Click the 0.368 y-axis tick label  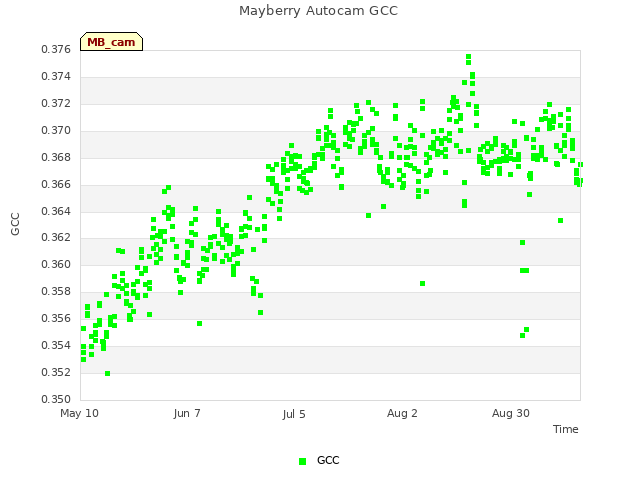[56, 157]
